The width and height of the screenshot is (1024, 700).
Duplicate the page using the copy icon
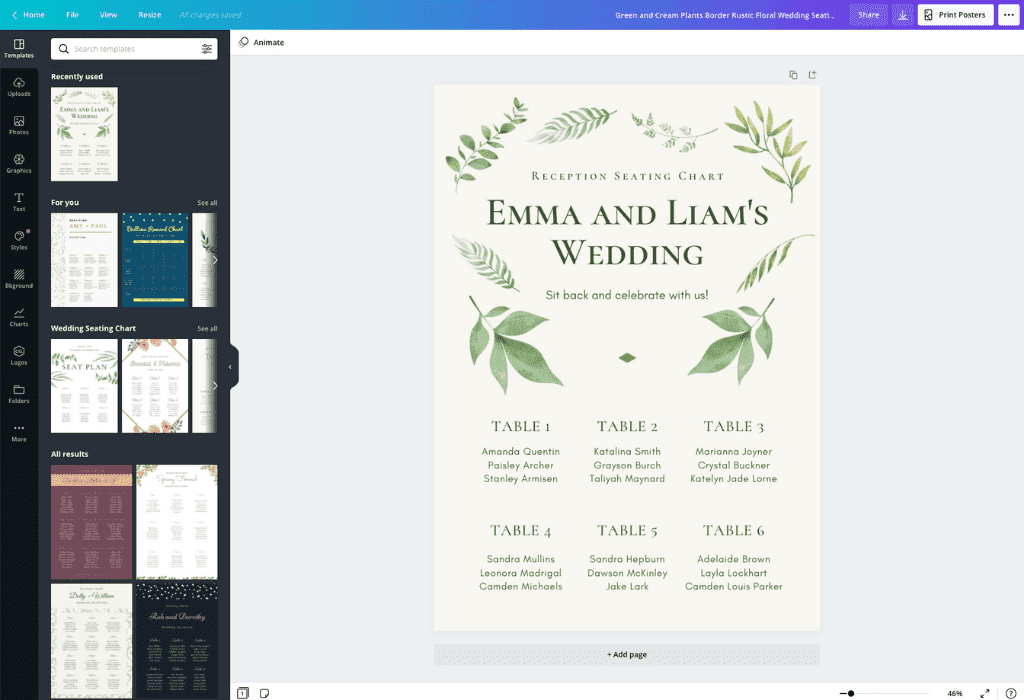point(793,74)
